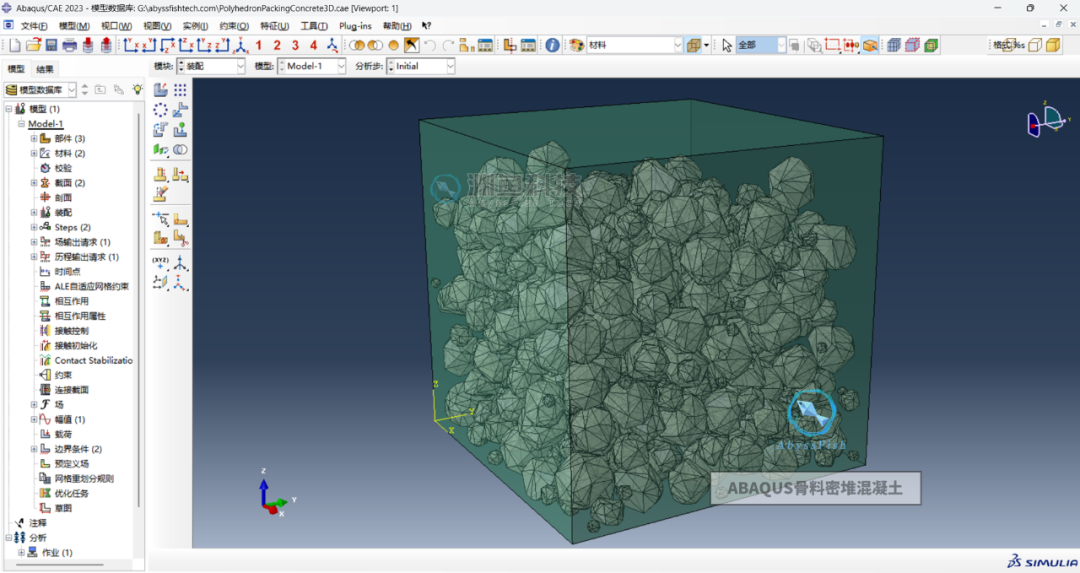Screen dimensions: 1080x573
Task: Toggle shaded render style
Action: point(1053,45)
